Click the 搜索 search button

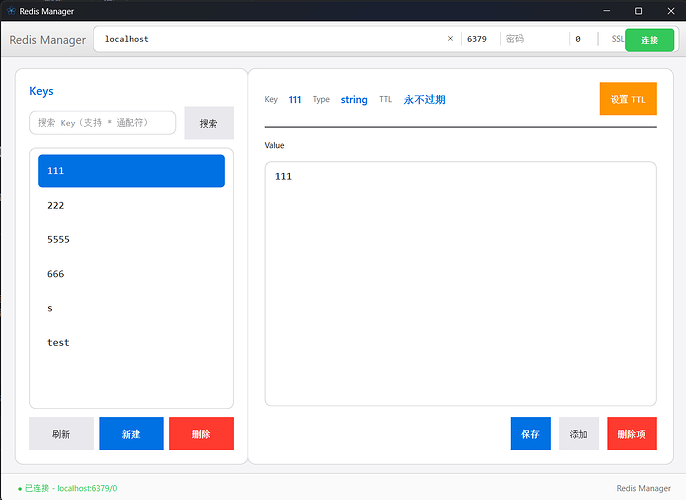[x=209, y=123]
